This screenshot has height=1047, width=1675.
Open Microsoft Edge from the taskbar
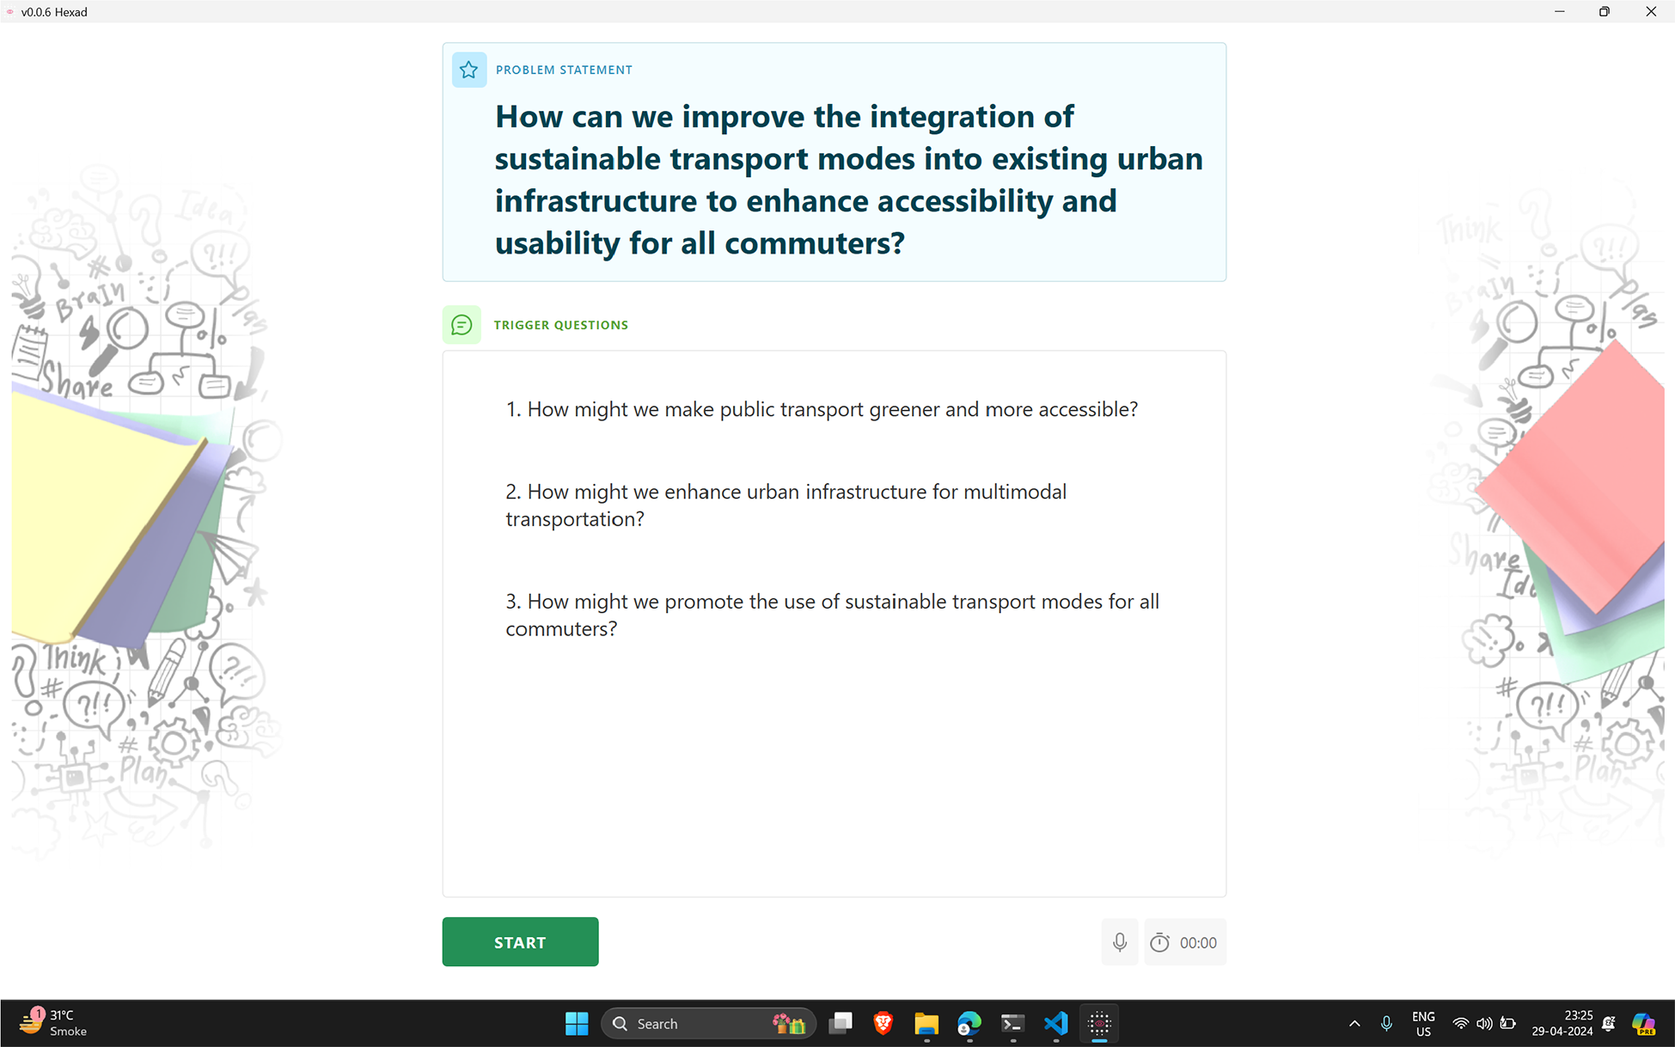click(x=969, y=1023)
